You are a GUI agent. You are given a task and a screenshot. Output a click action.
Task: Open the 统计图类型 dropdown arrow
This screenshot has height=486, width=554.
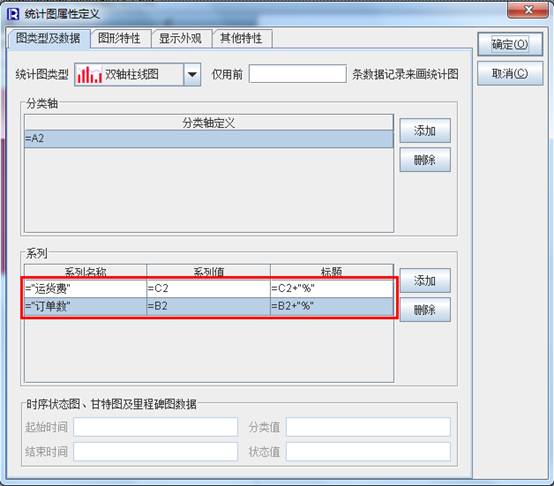(x=192, y=75)
